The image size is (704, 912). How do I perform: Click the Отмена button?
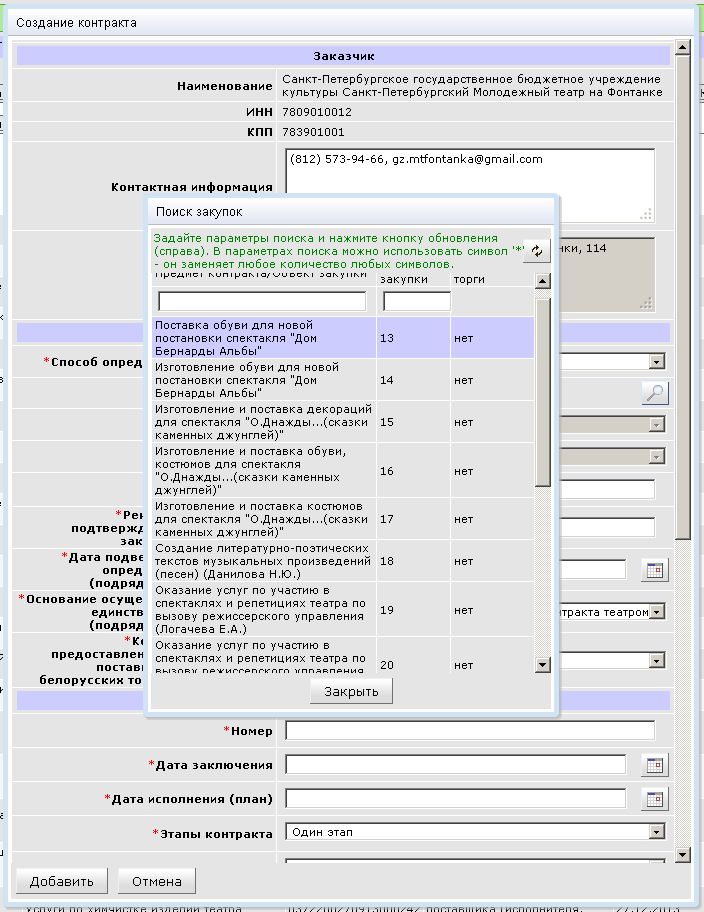(157, 881)
